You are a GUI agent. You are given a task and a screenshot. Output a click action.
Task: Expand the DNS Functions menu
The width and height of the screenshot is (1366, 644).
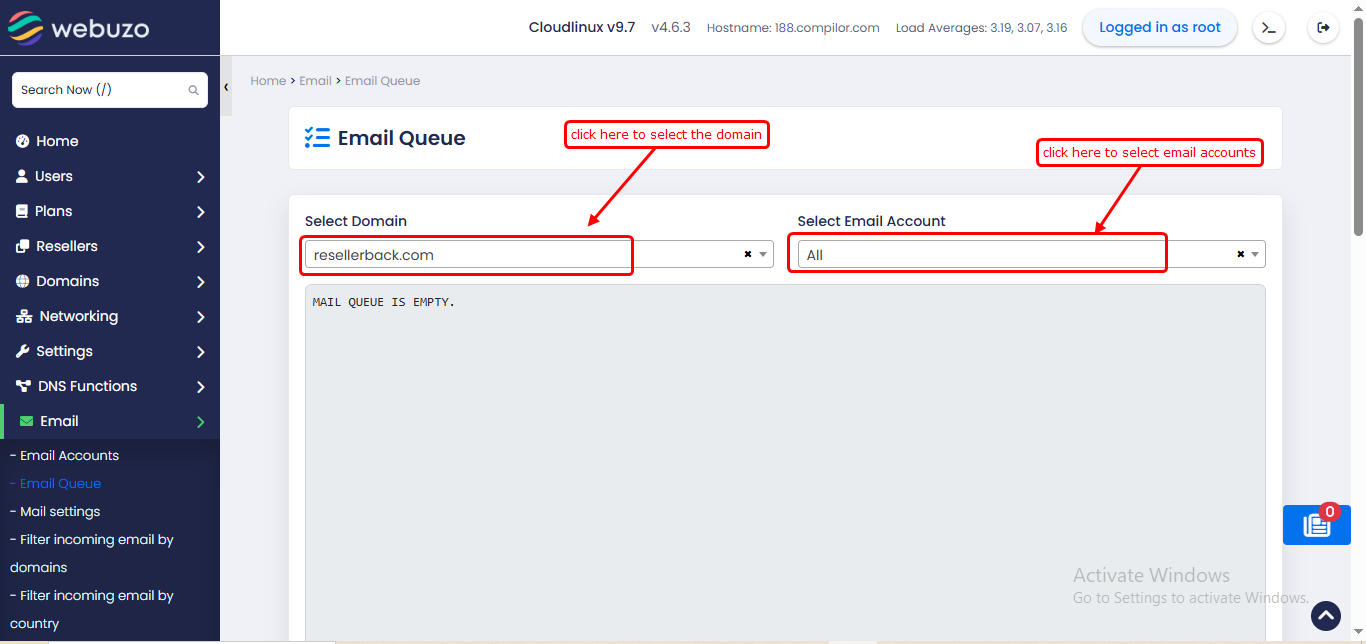pos(110,386)
